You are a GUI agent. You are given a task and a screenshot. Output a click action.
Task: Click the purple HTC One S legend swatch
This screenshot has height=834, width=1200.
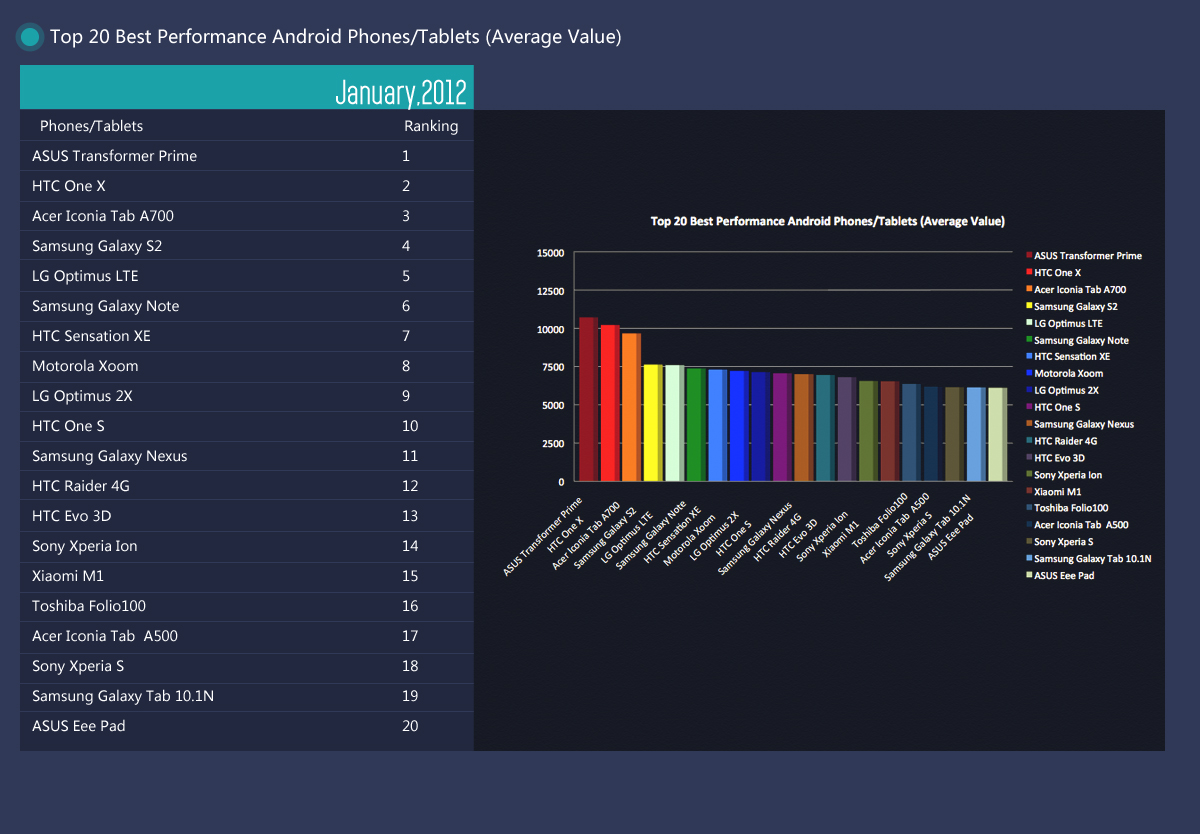click(x=1029, y=407)
